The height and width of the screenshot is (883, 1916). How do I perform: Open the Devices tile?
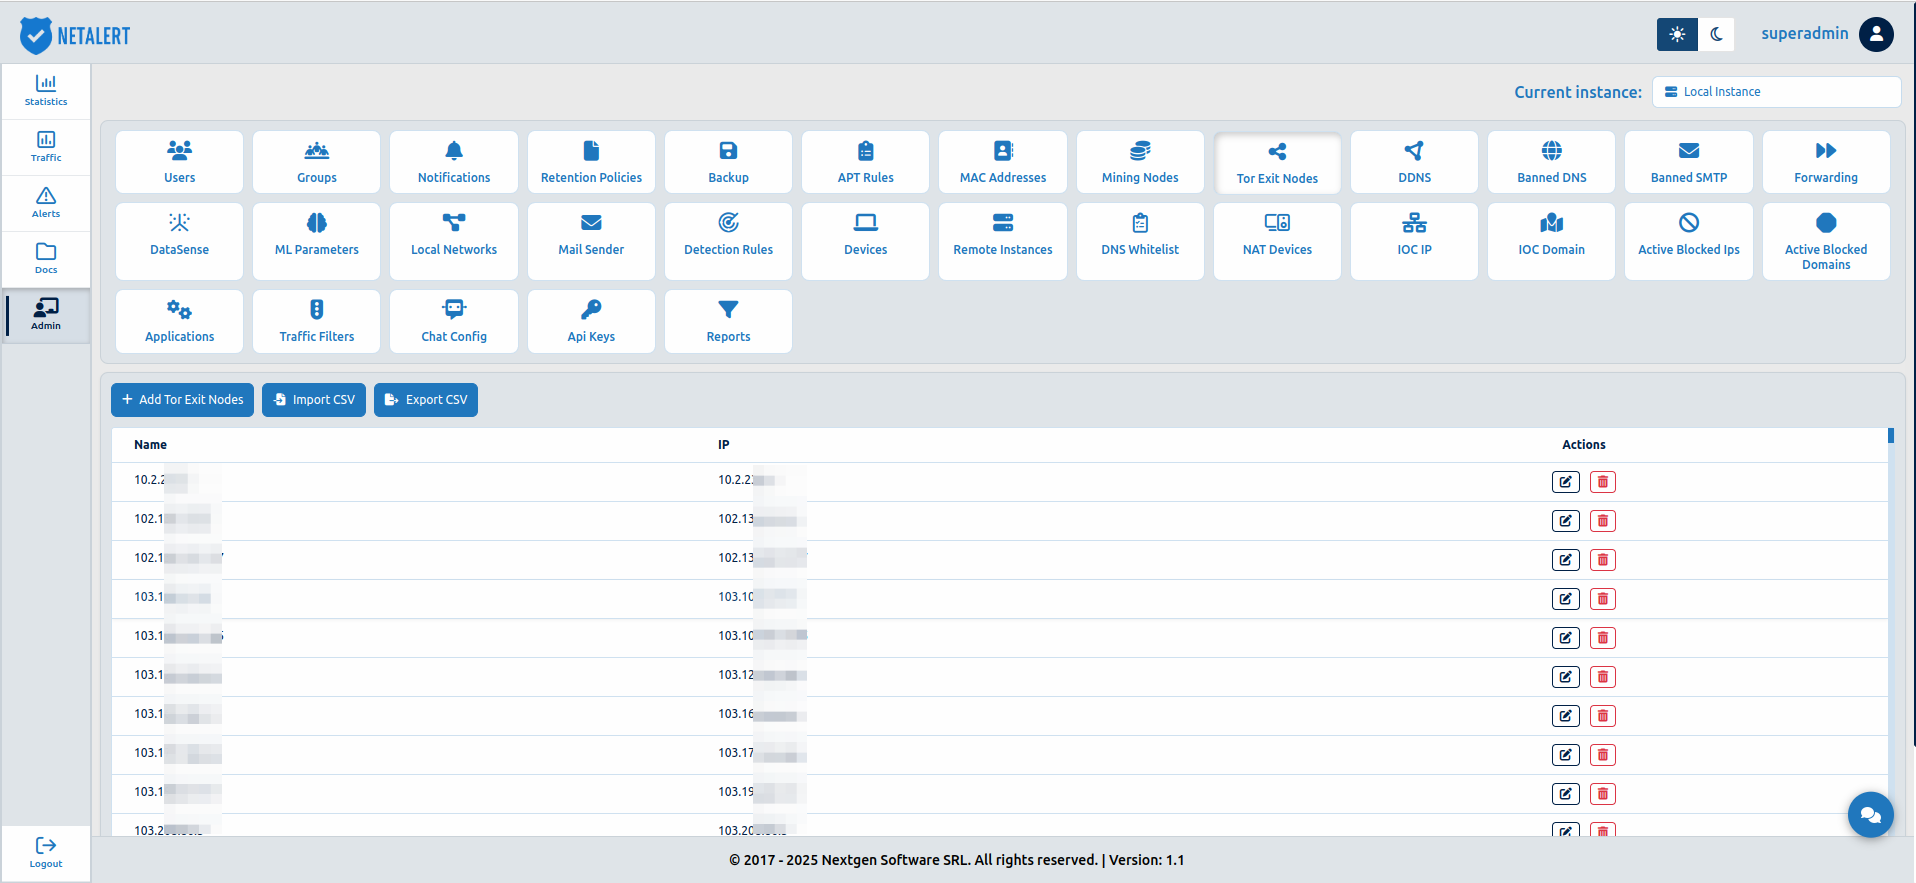(x=865, y=241)
